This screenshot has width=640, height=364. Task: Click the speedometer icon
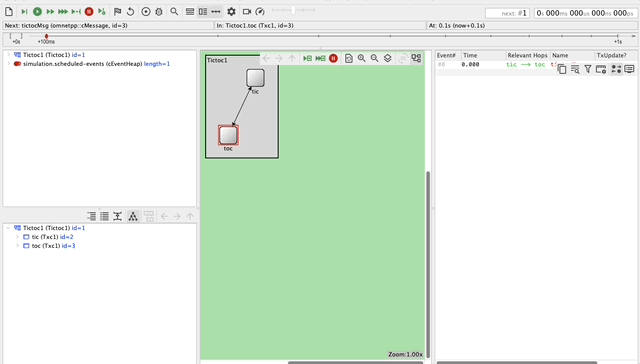point(260,11)
